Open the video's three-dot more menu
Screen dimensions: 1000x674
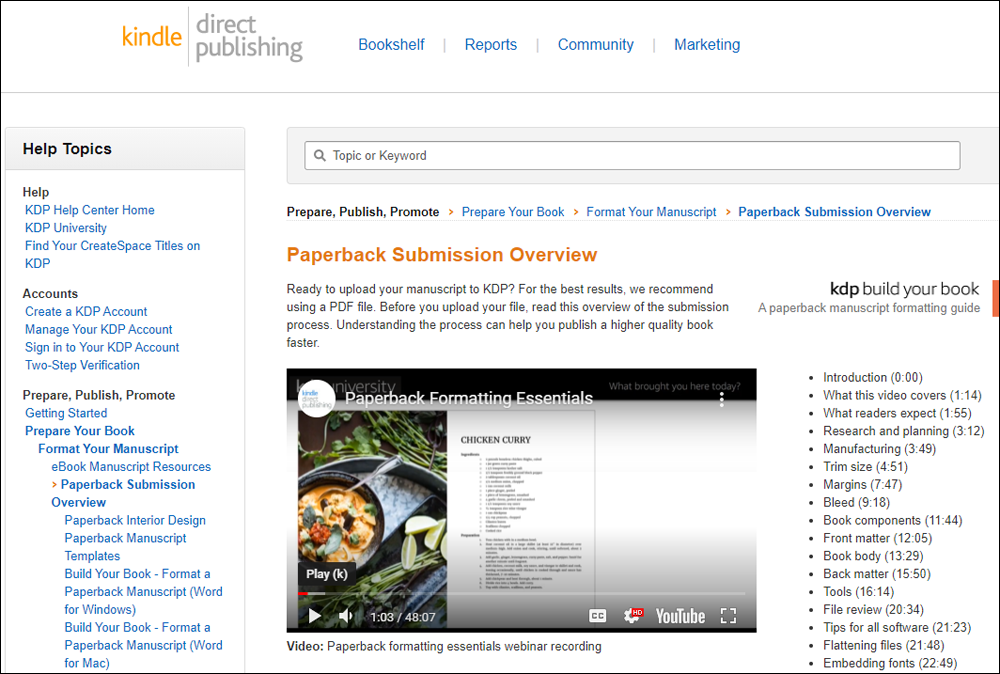coord(721,399)
